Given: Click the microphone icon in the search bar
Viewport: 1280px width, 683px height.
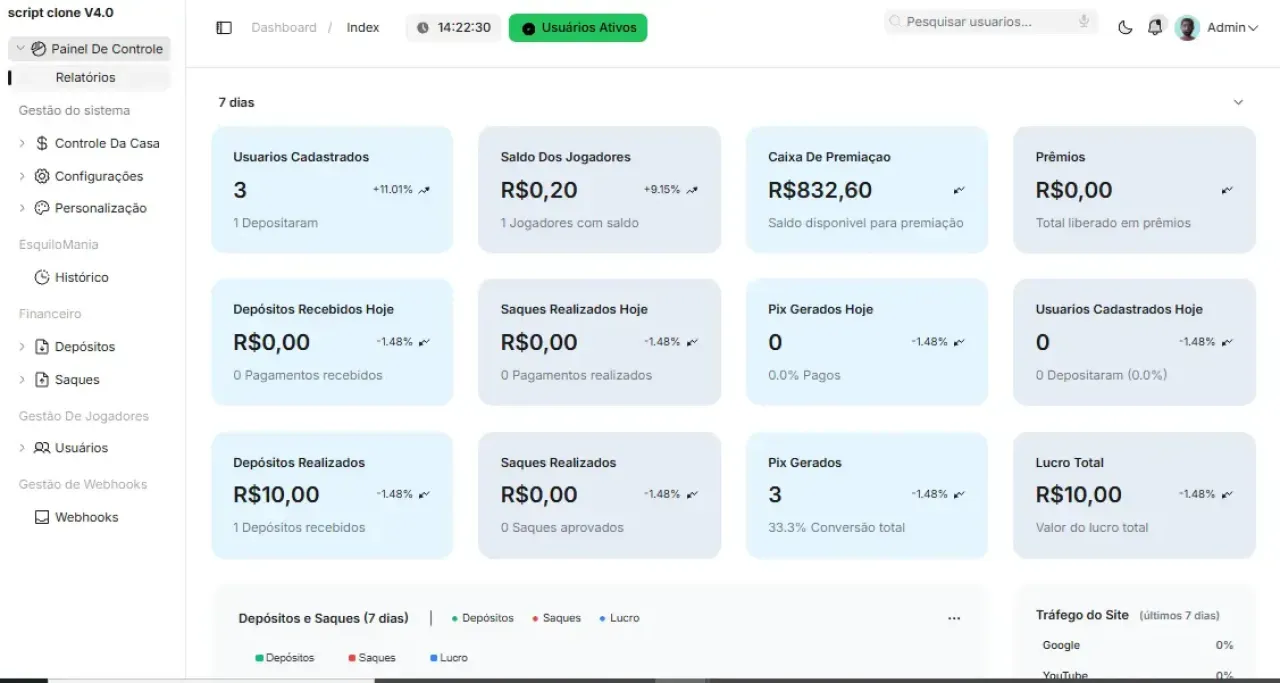Looking at the screenshot, I should click(1083, 20).
